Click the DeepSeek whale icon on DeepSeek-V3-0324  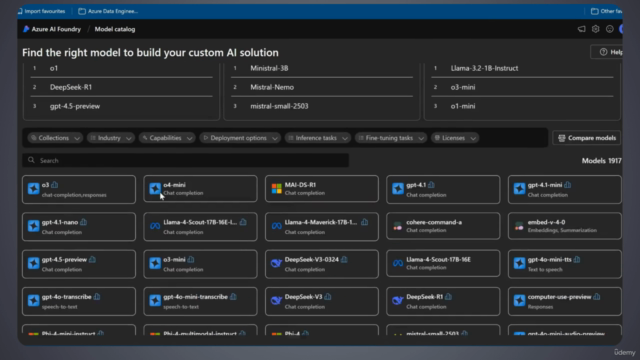[x=276, y=263]
